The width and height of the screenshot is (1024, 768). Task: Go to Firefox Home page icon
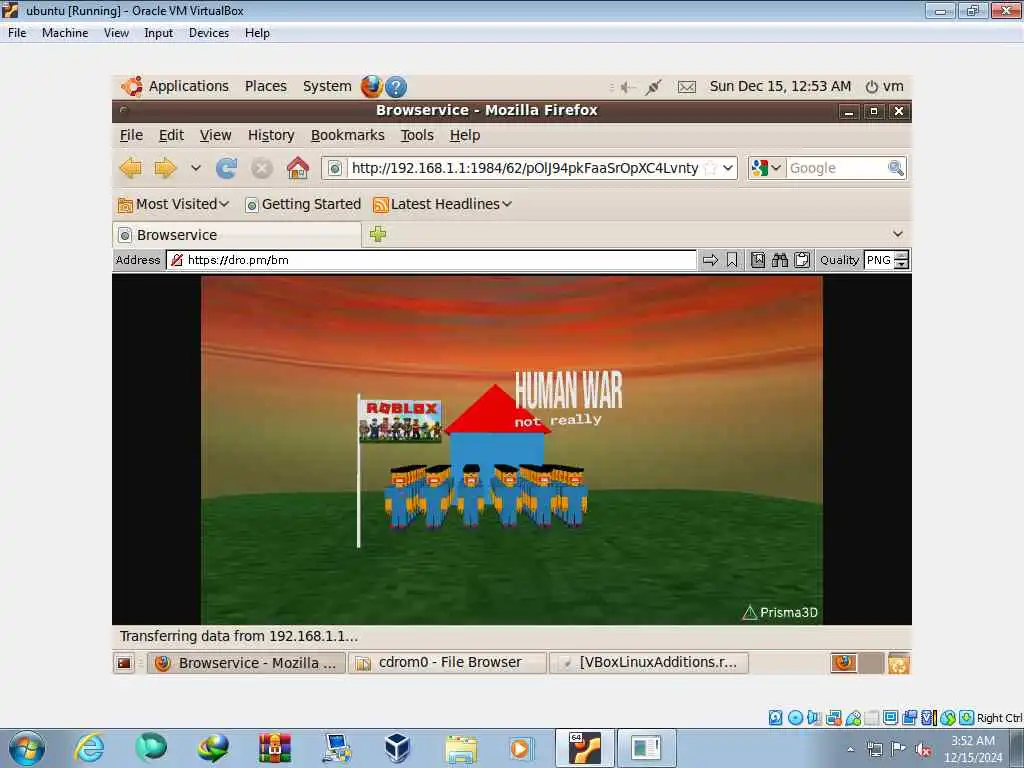pos(298,168)
